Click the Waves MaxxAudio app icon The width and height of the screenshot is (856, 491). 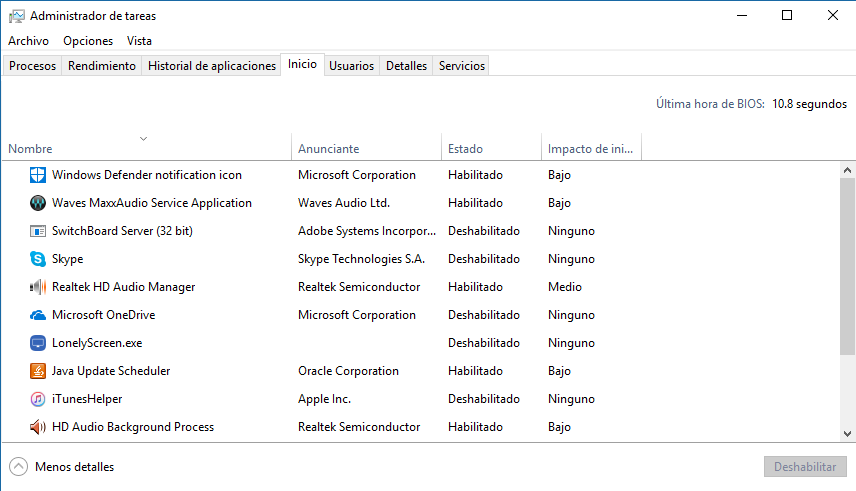point(38,203)
